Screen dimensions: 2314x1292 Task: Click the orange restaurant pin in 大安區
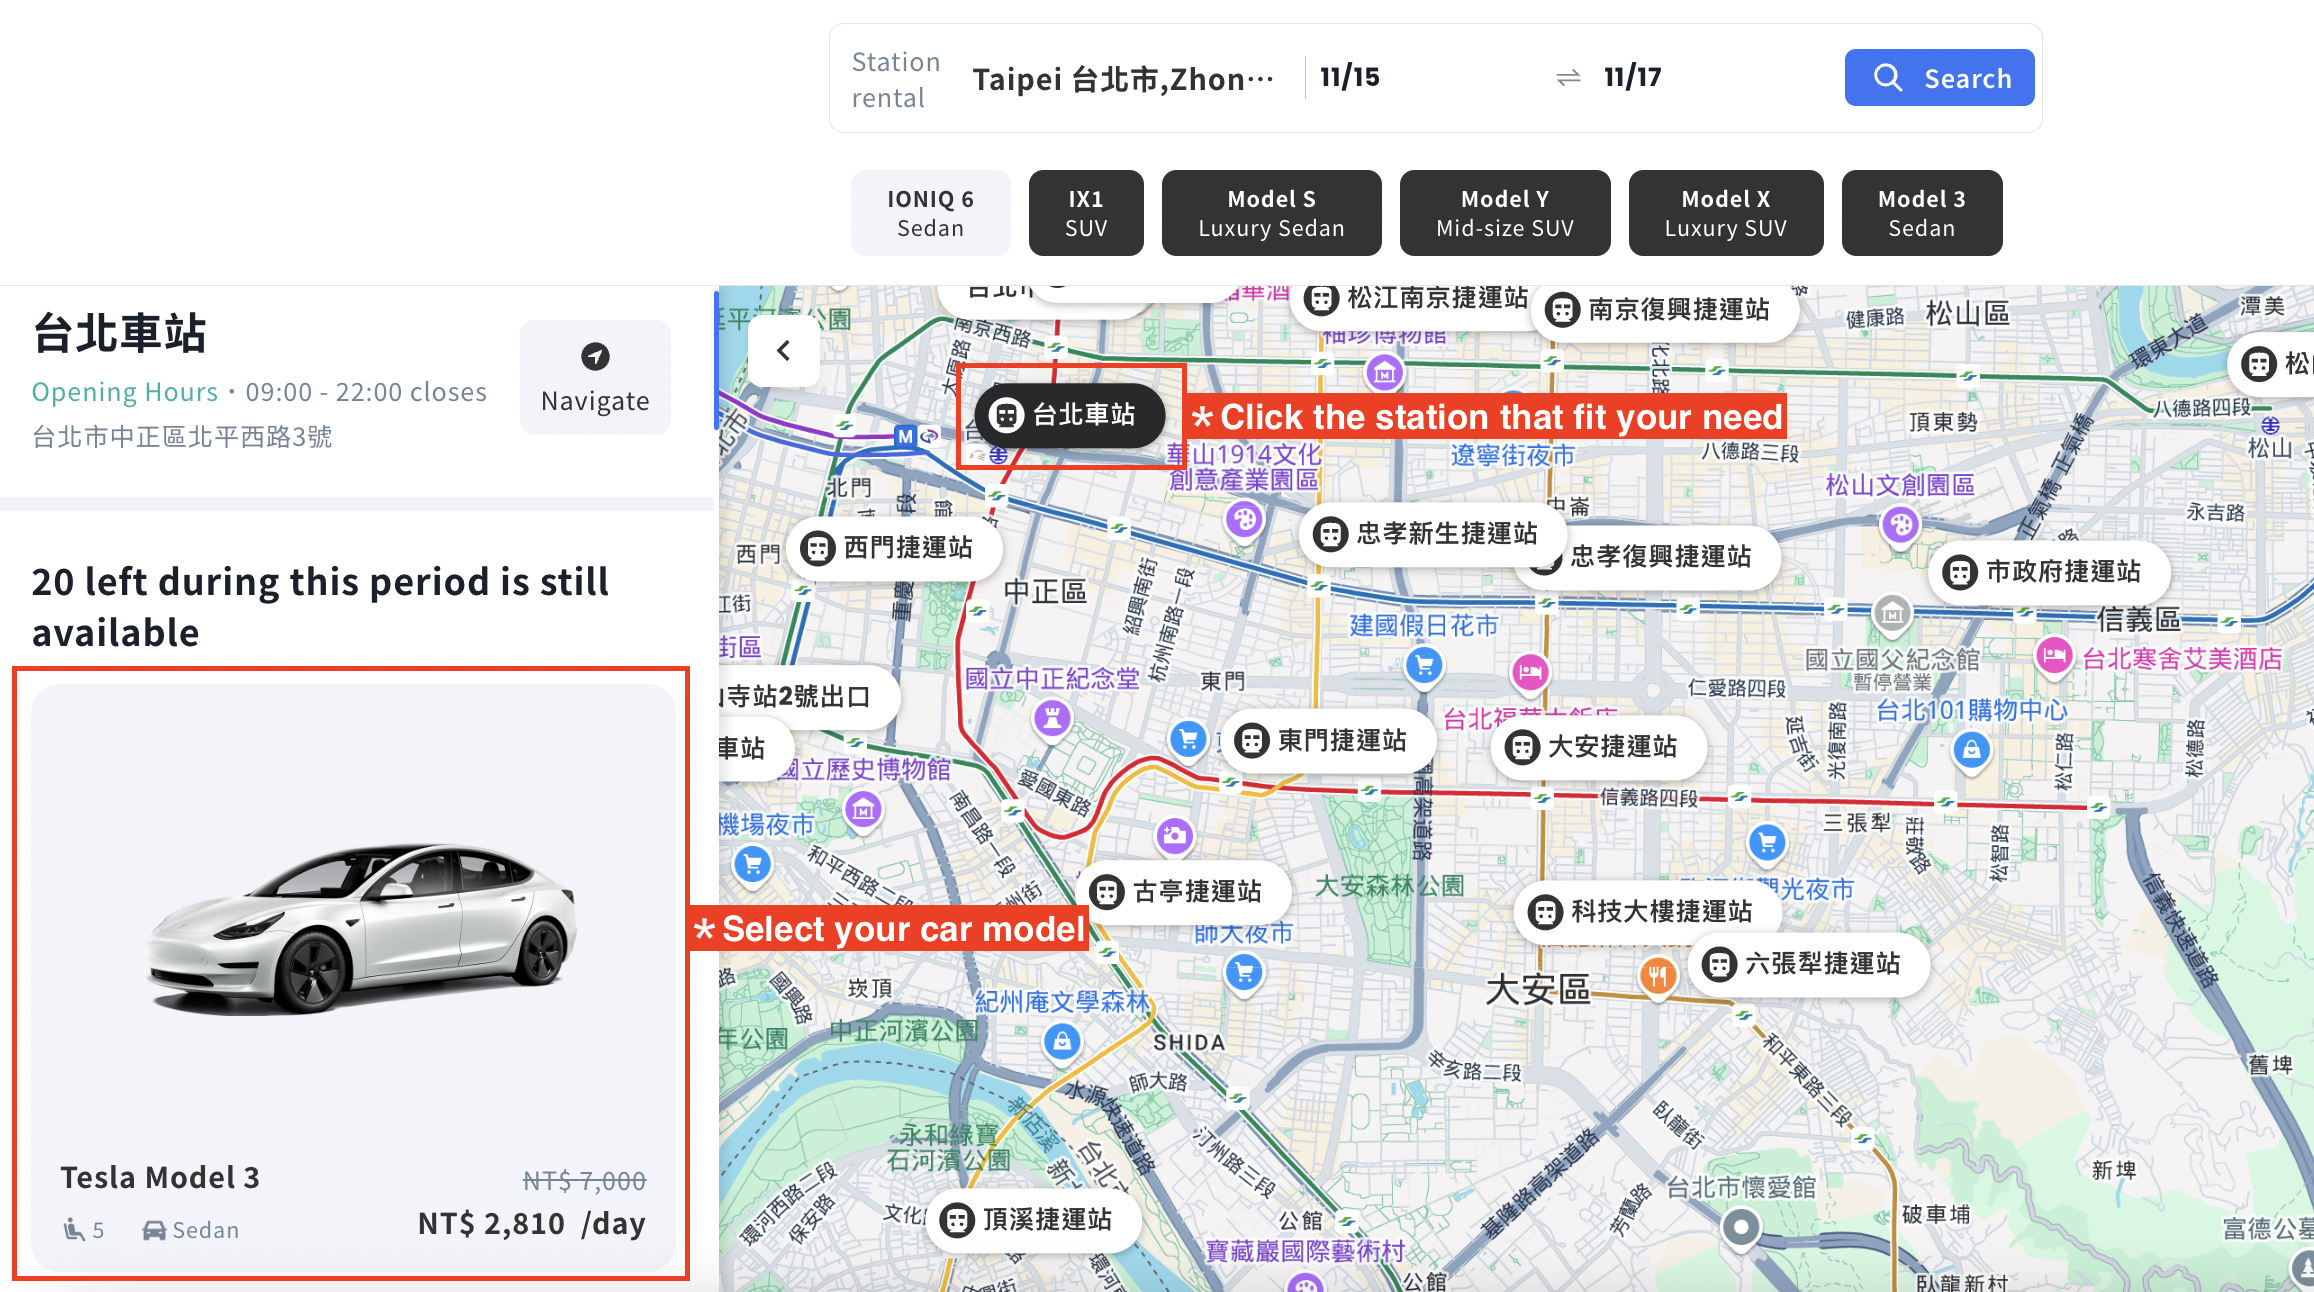coord(1657,975)
